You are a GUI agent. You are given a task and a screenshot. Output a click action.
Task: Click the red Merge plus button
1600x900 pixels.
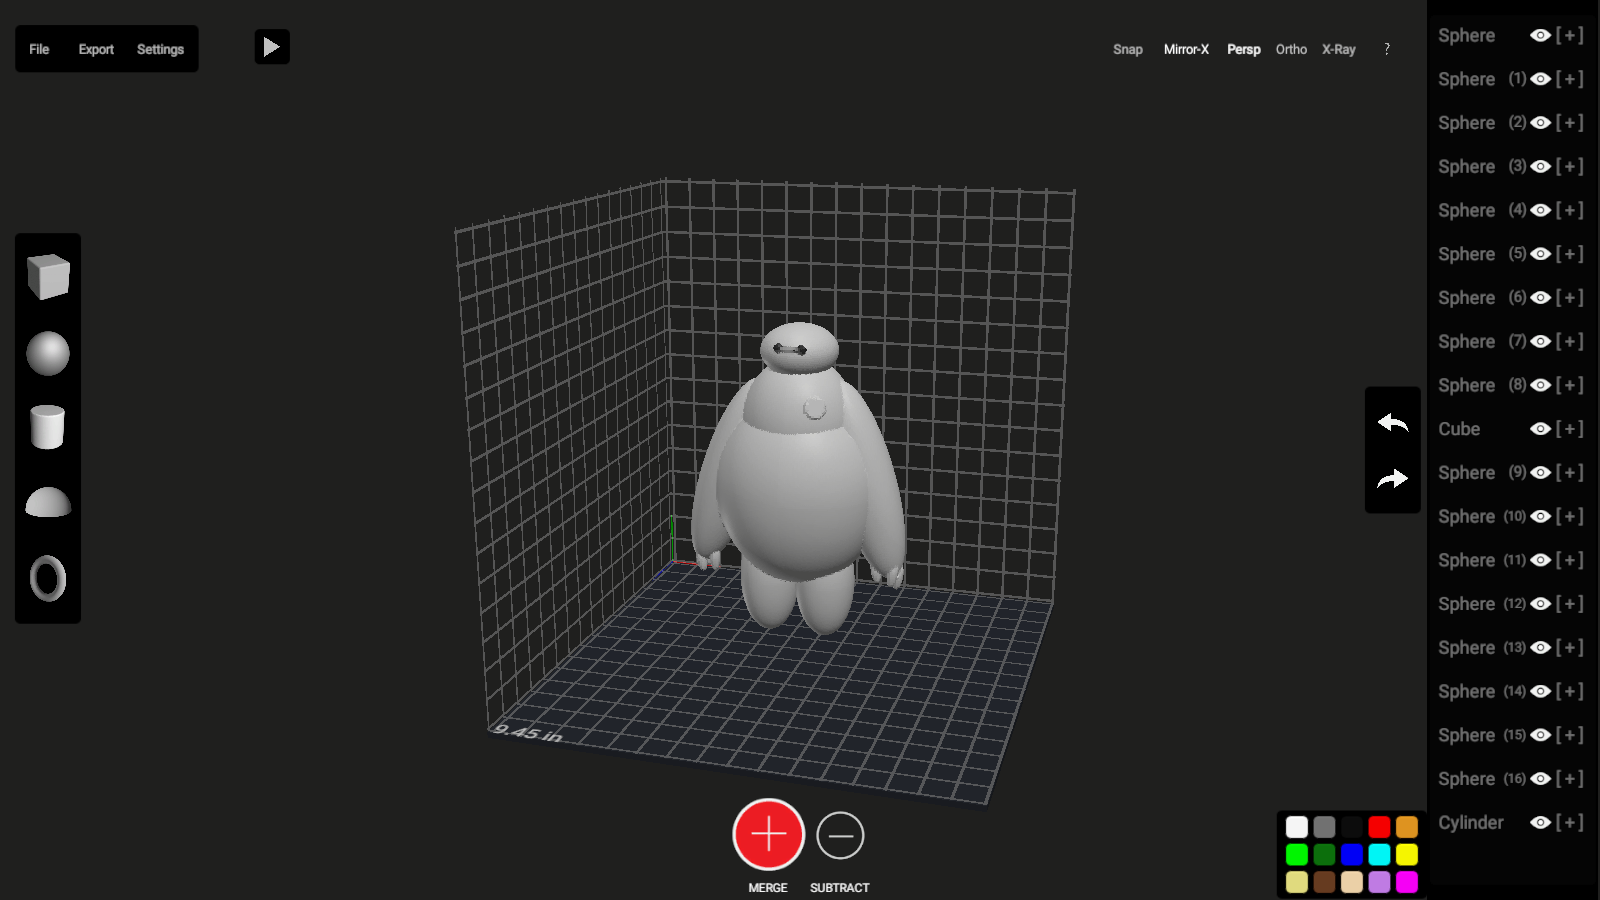(x=768, y=834)
